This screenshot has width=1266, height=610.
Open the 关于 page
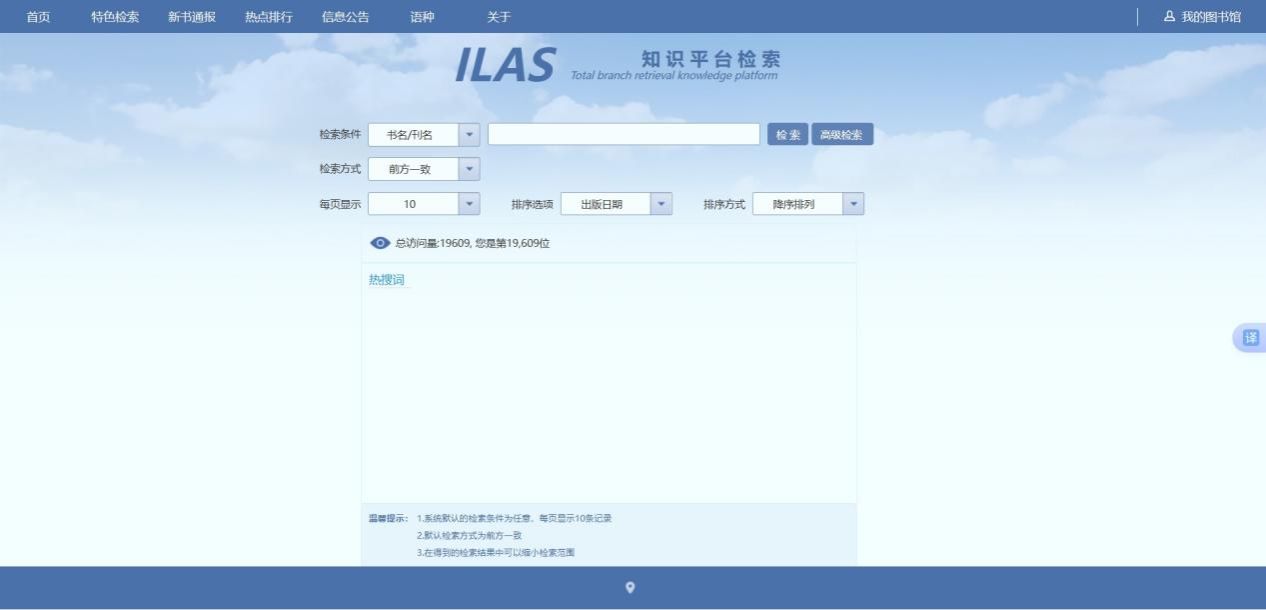(x=499, y=17)
